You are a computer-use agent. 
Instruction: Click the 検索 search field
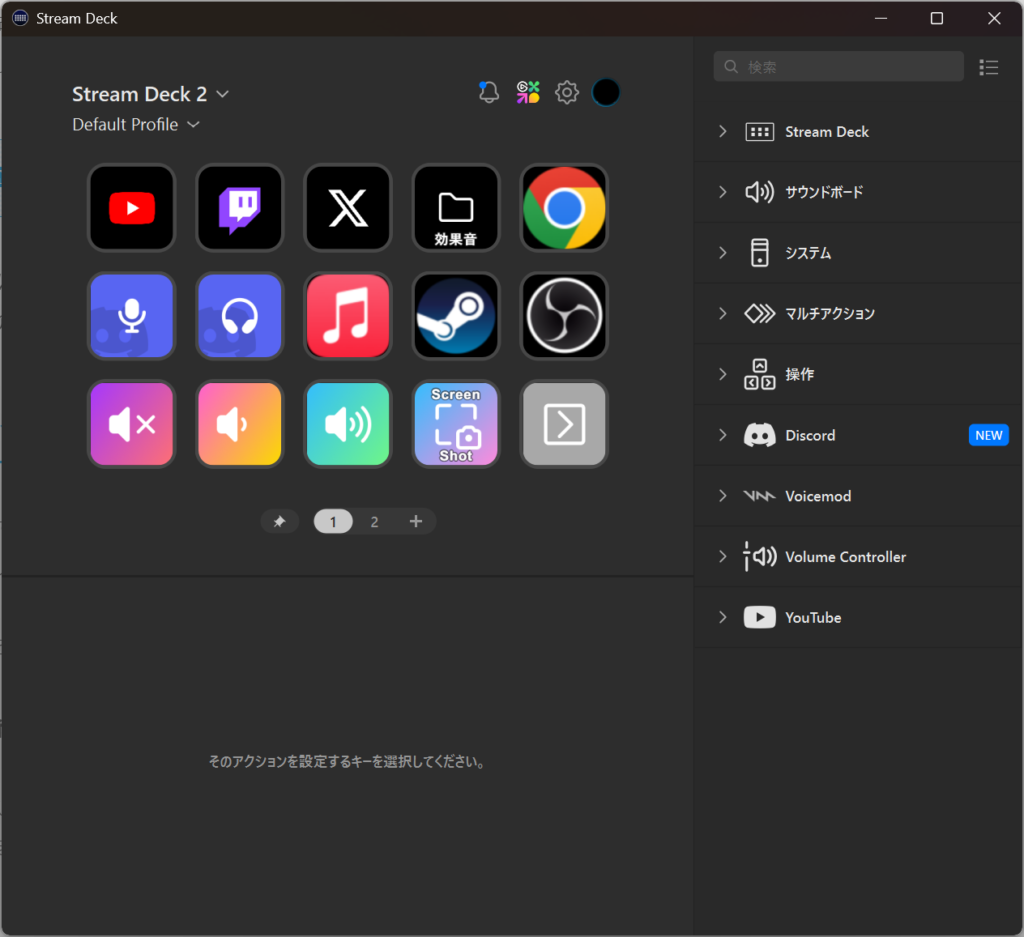coord(838,67)
